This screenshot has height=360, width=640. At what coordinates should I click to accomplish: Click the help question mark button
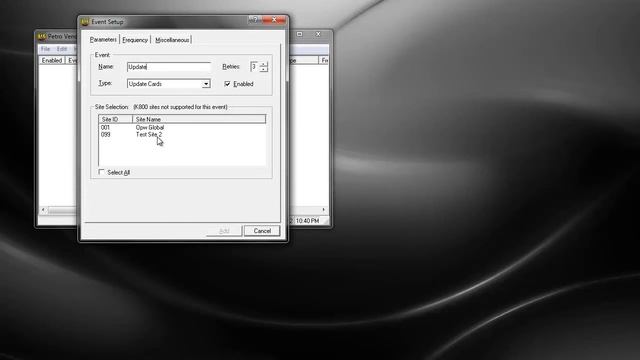255,20
